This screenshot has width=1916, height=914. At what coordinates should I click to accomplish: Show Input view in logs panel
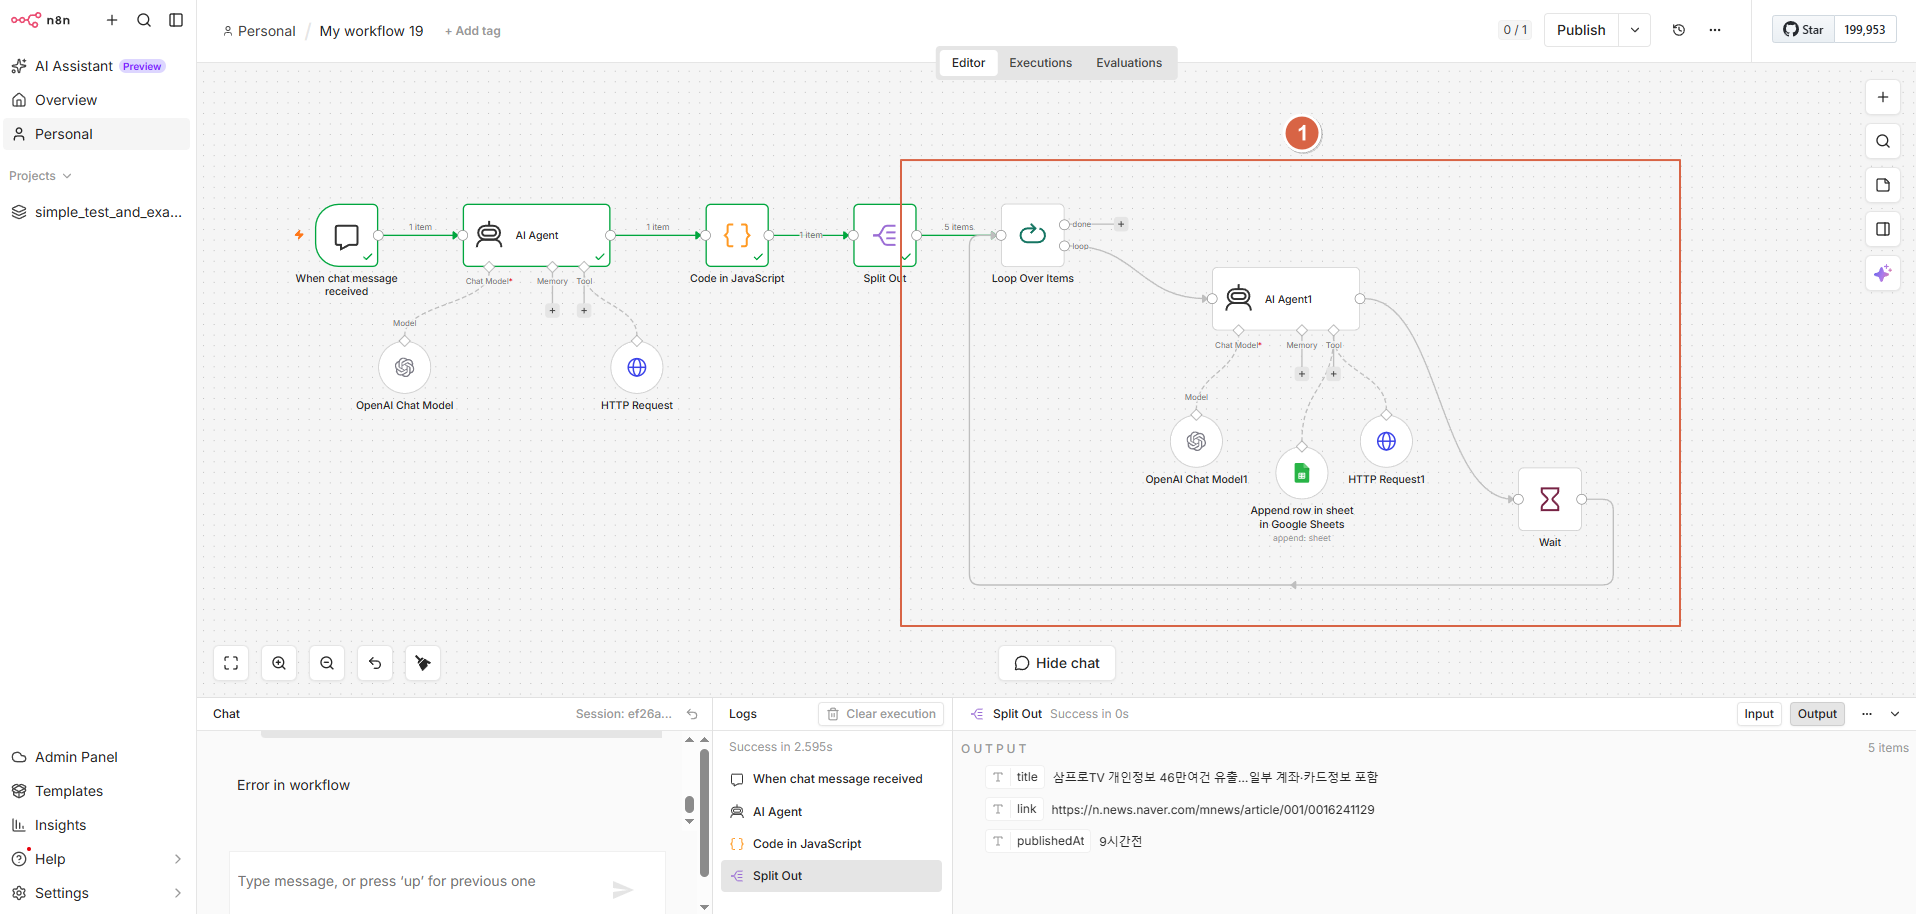tap(1759, 714)
